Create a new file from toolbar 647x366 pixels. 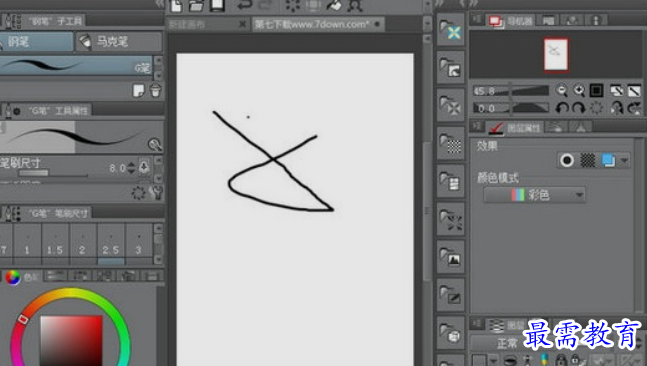[176, 6]
